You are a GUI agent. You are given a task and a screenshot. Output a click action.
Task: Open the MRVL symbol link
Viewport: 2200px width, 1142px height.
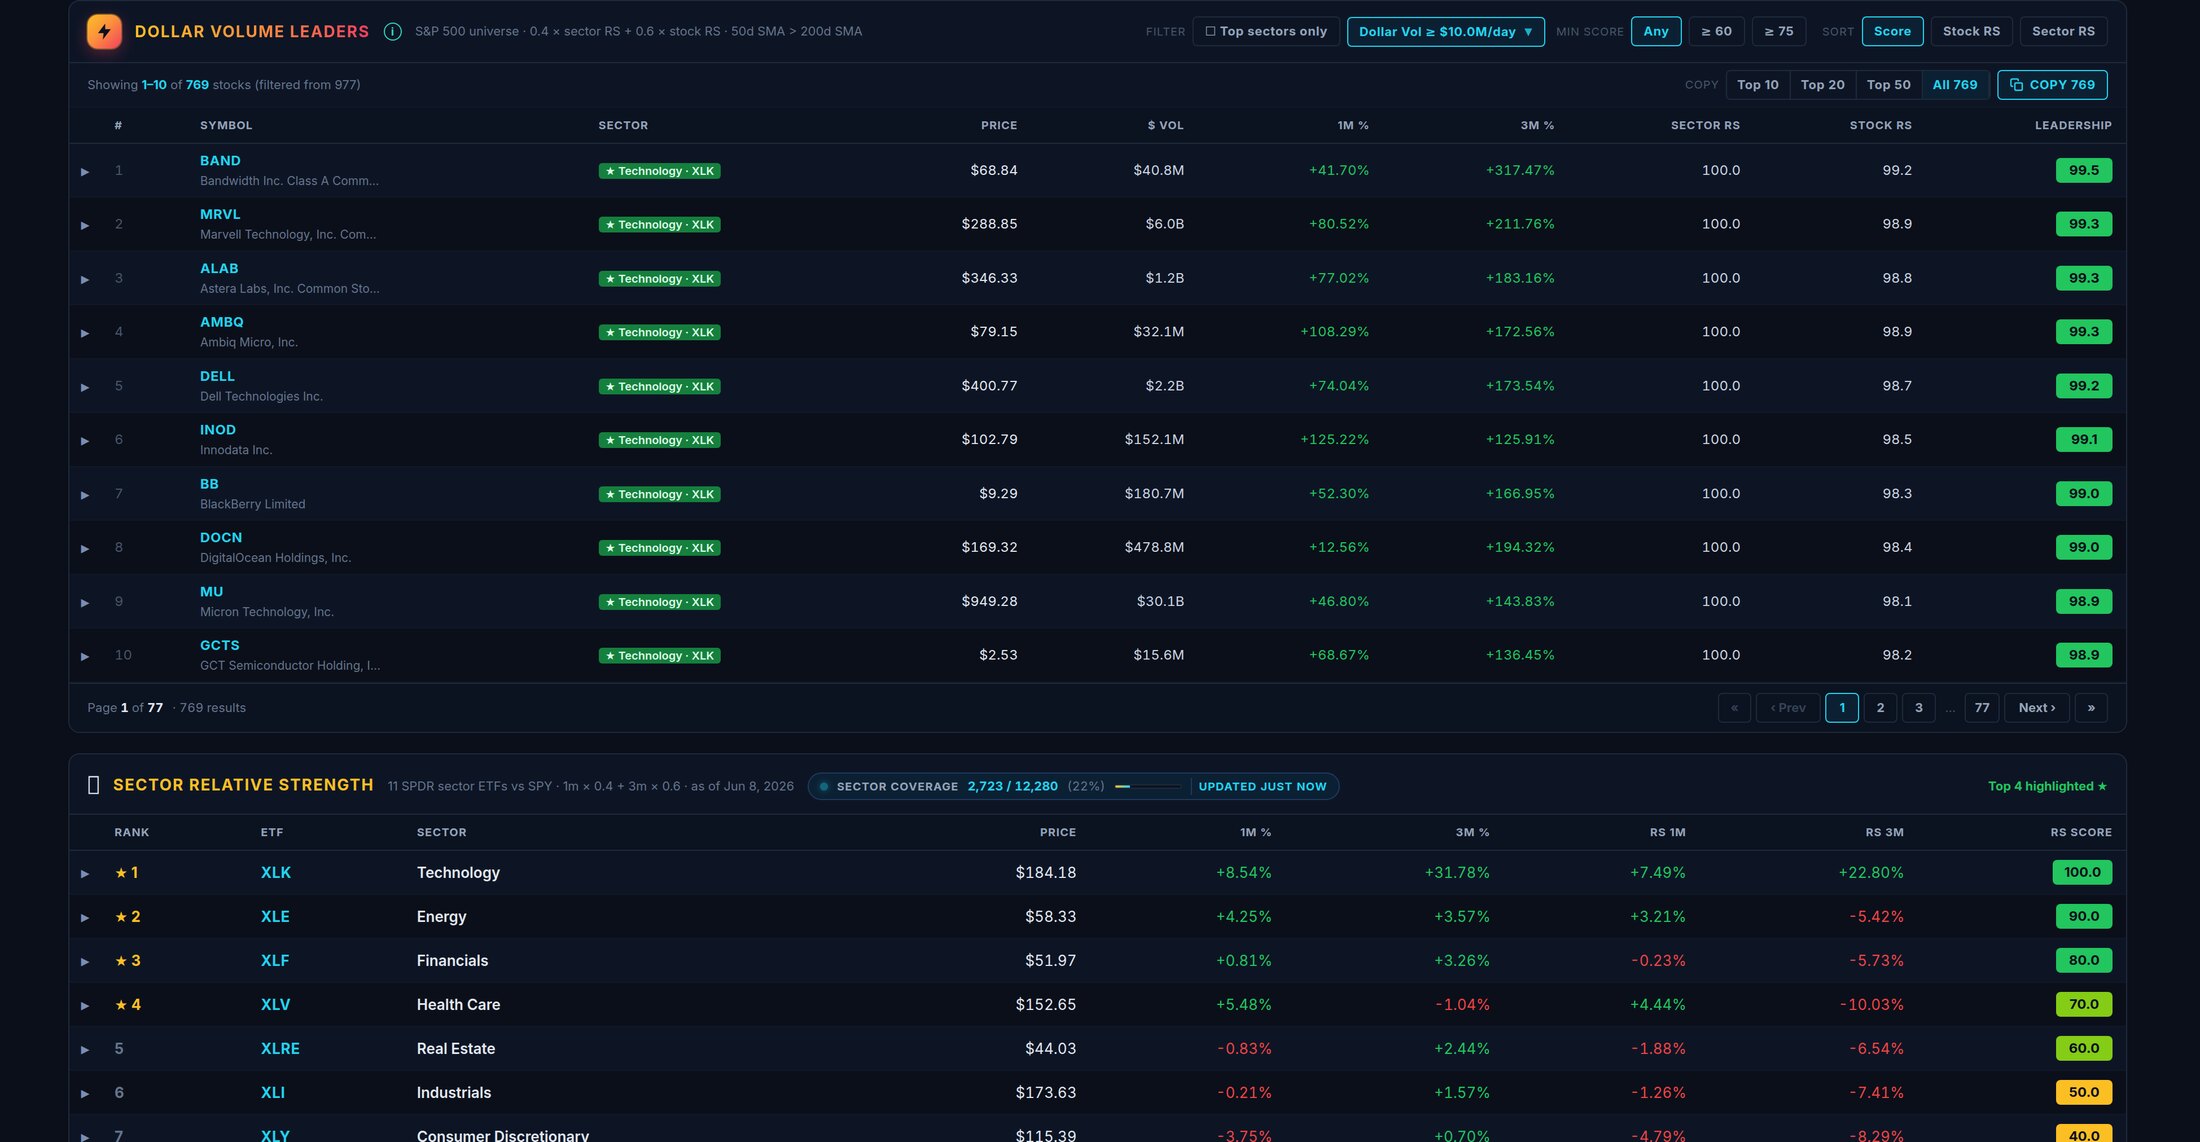tap(220, 215)
